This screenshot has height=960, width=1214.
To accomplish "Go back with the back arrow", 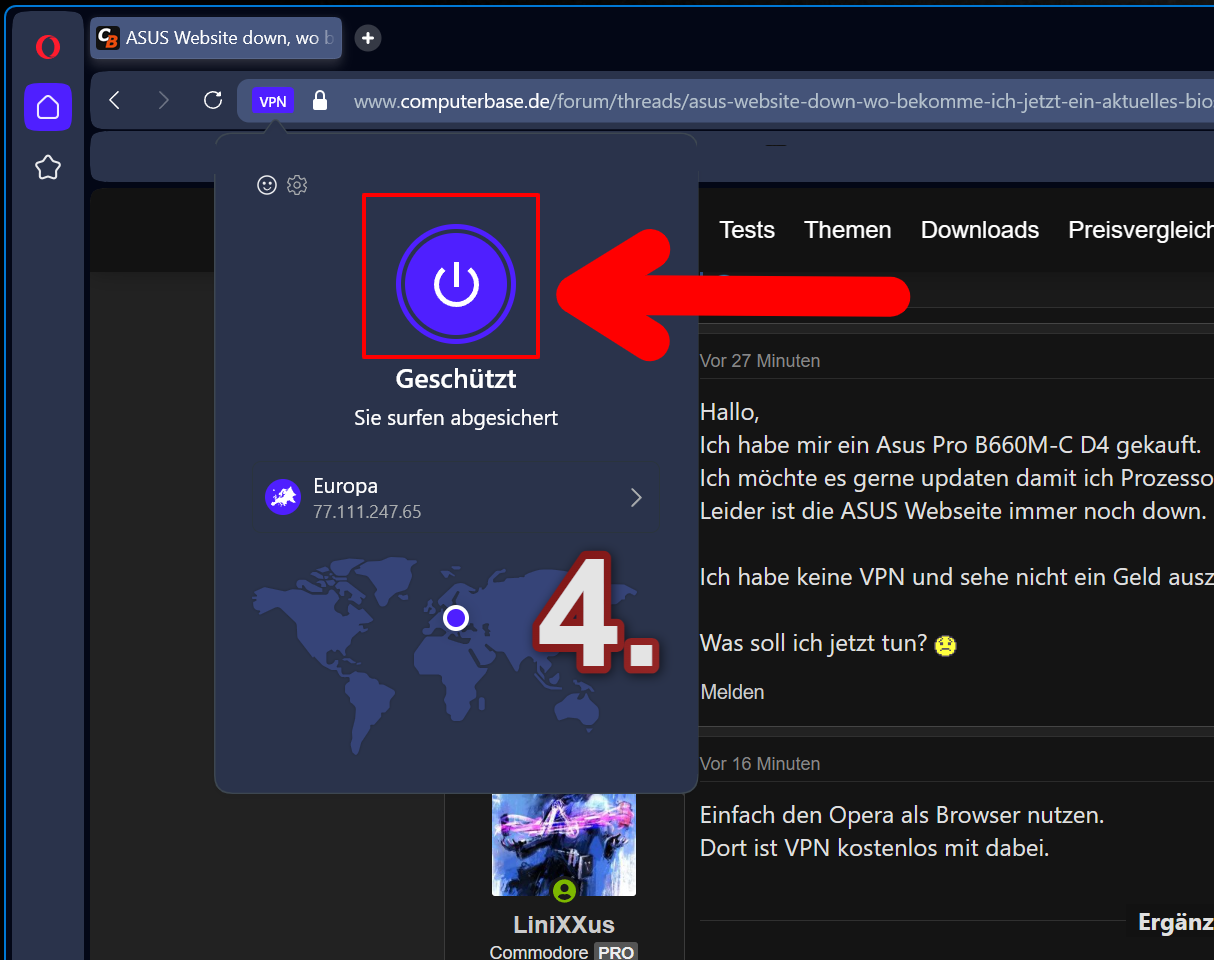I will tap(115, 100).
